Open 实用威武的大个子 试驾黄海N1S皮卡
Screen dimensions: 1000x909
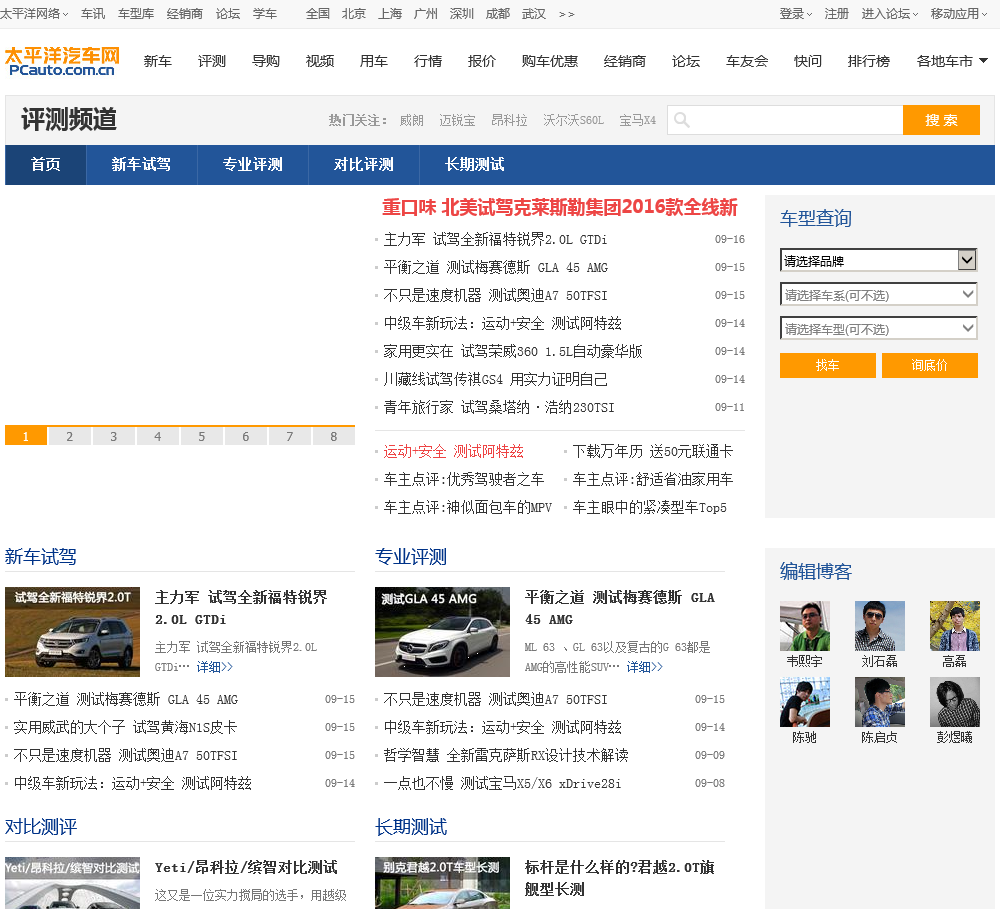point(125,727)
